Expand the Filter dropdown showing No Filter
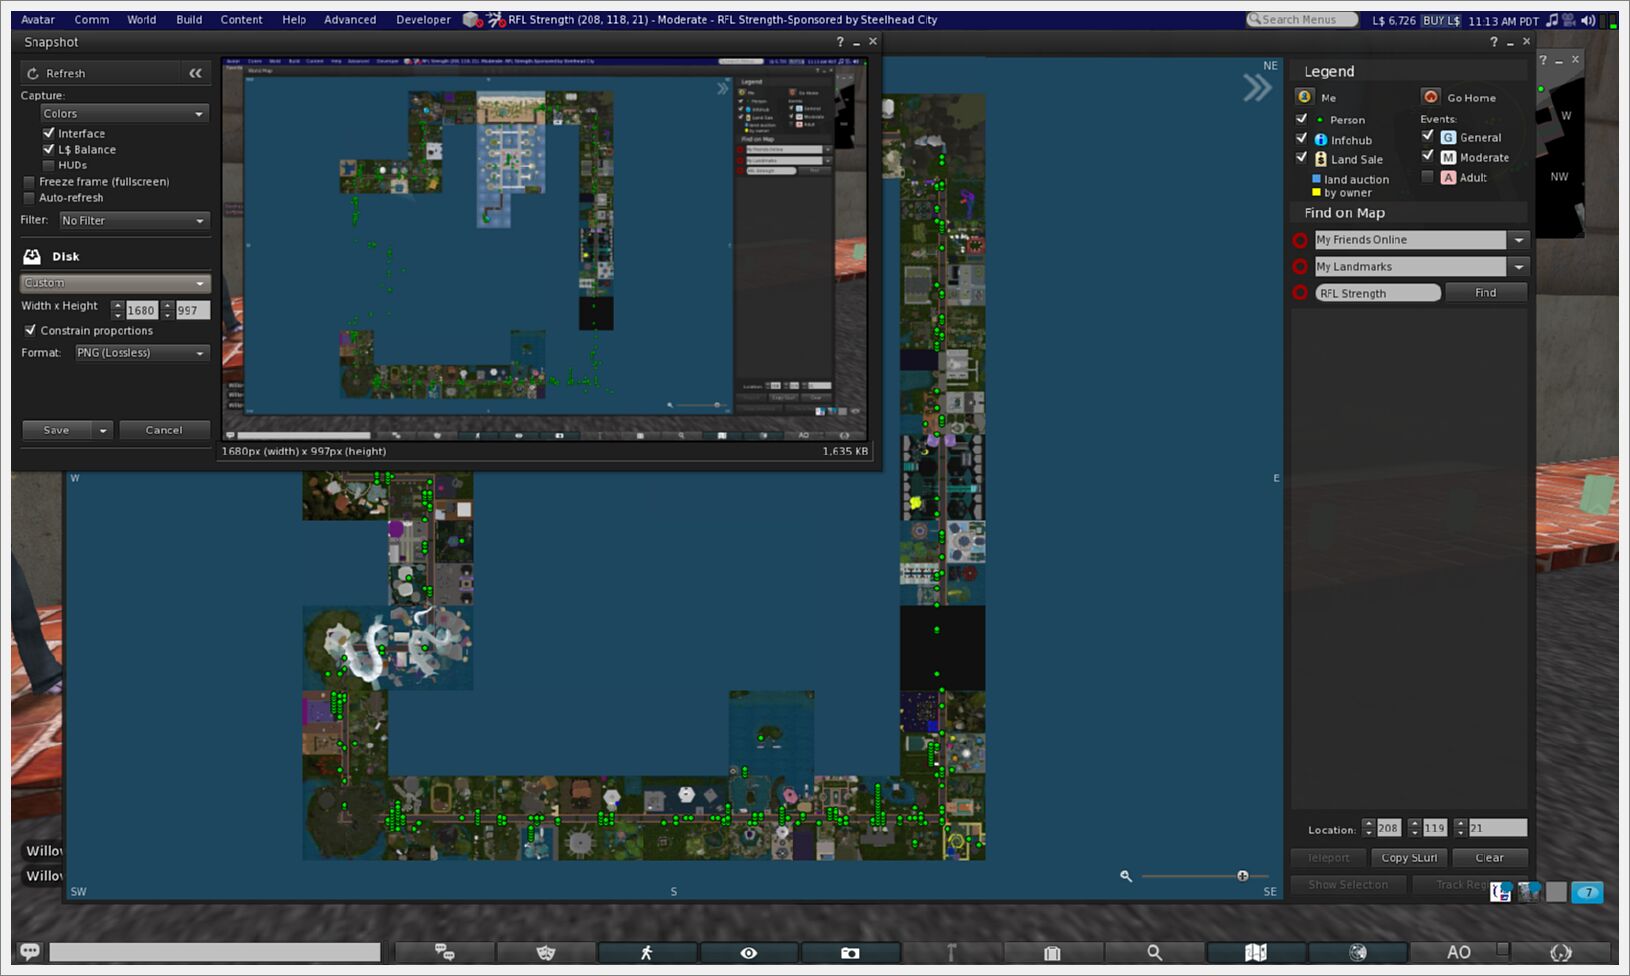This screenshot has height=976, width=1630. (x=133, y=220)
